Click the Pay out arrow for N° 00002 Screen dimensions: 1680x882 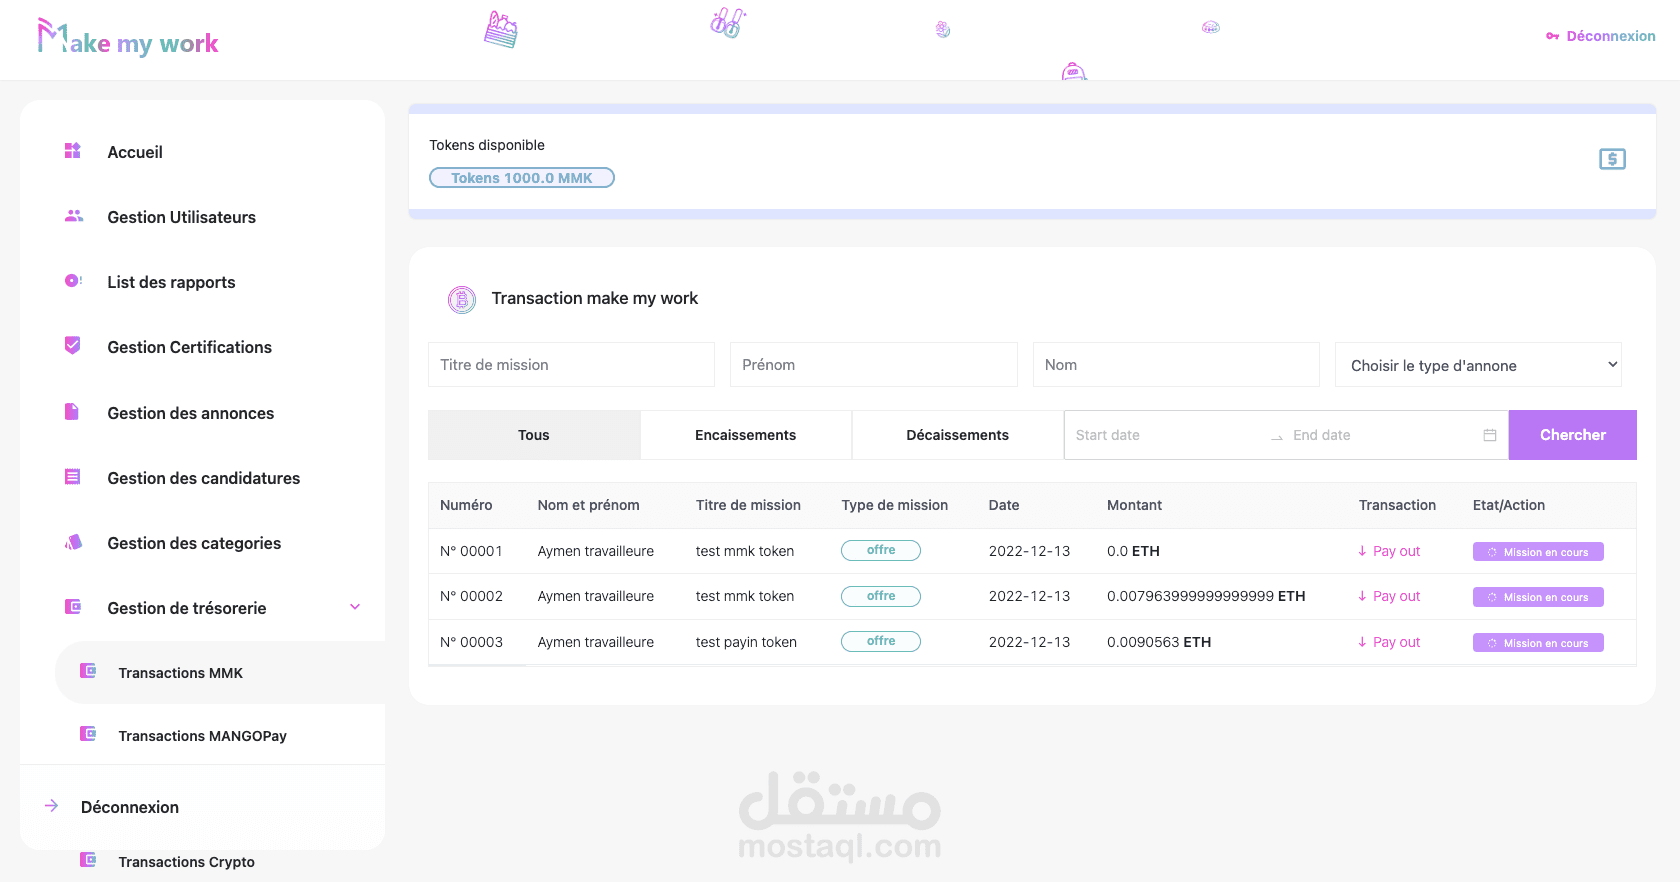click(1362, 596)
